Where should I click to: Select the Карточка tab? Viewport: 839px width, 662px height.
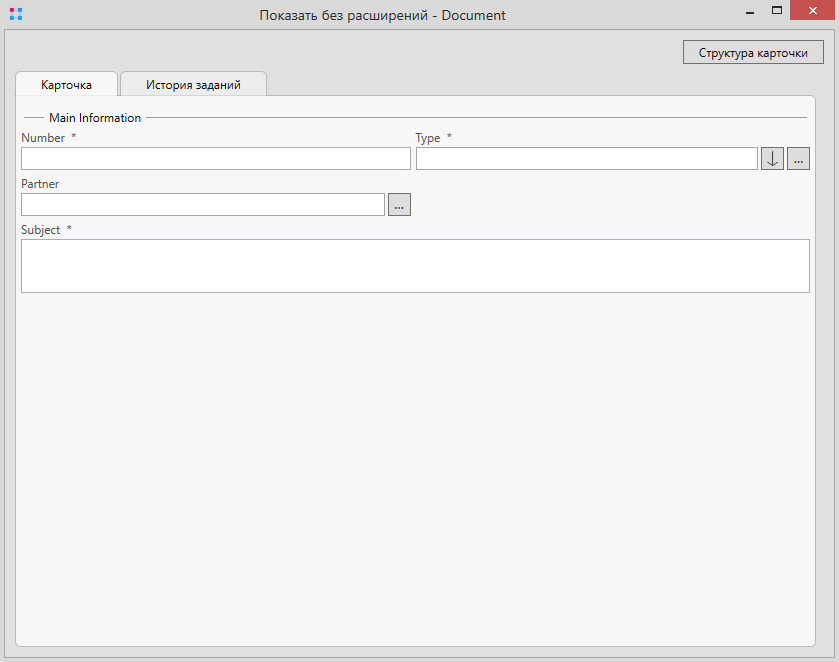(66, 85)
